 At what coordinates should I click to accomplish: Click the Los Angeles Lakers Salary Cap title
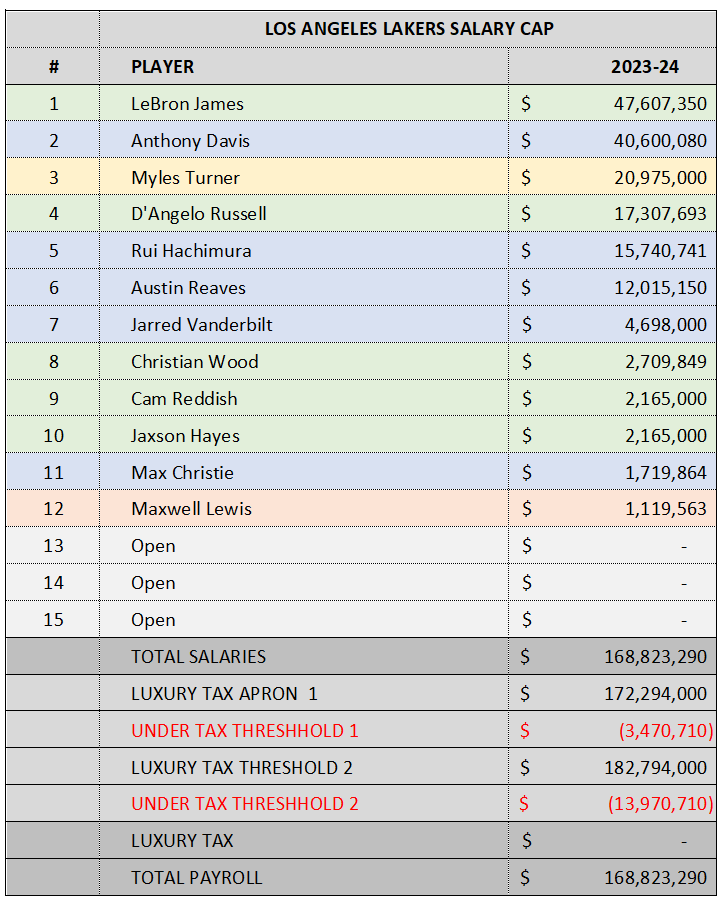(x=409, y=29)
